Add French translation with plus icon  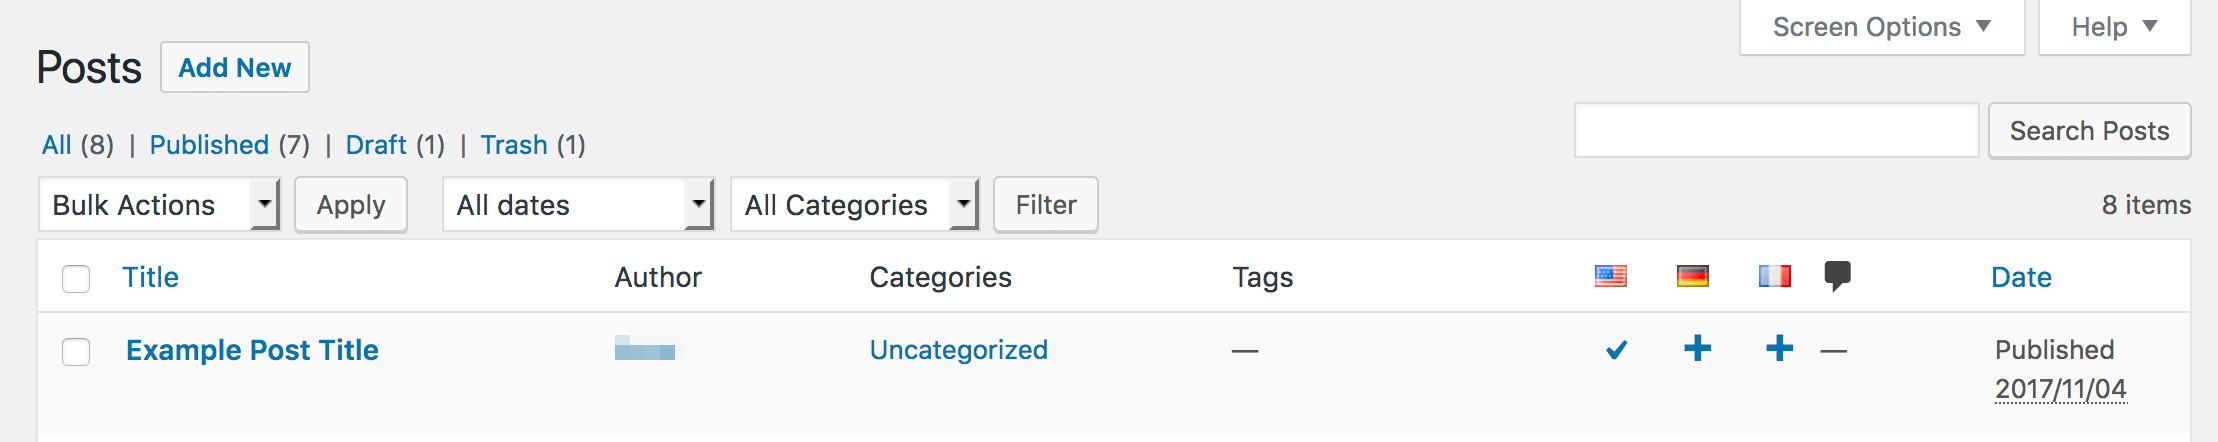1779,348
